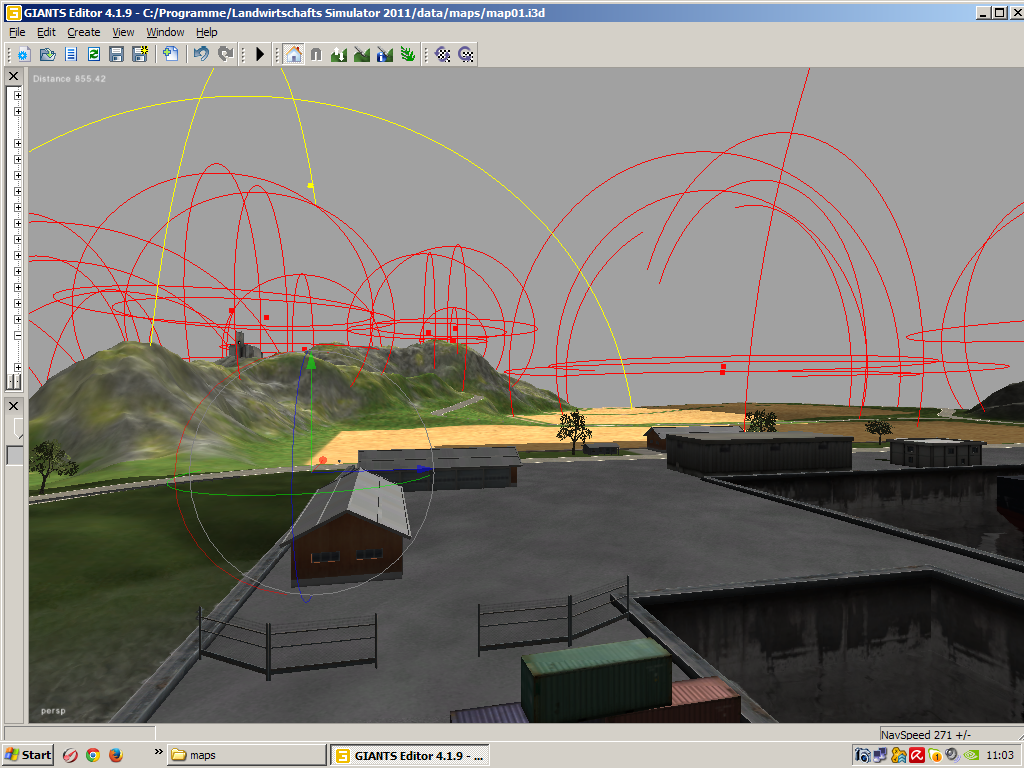The image size is (1024, 768).
Task: Expand the first scenegraph tree node
Action: click(x=18, y=95)
